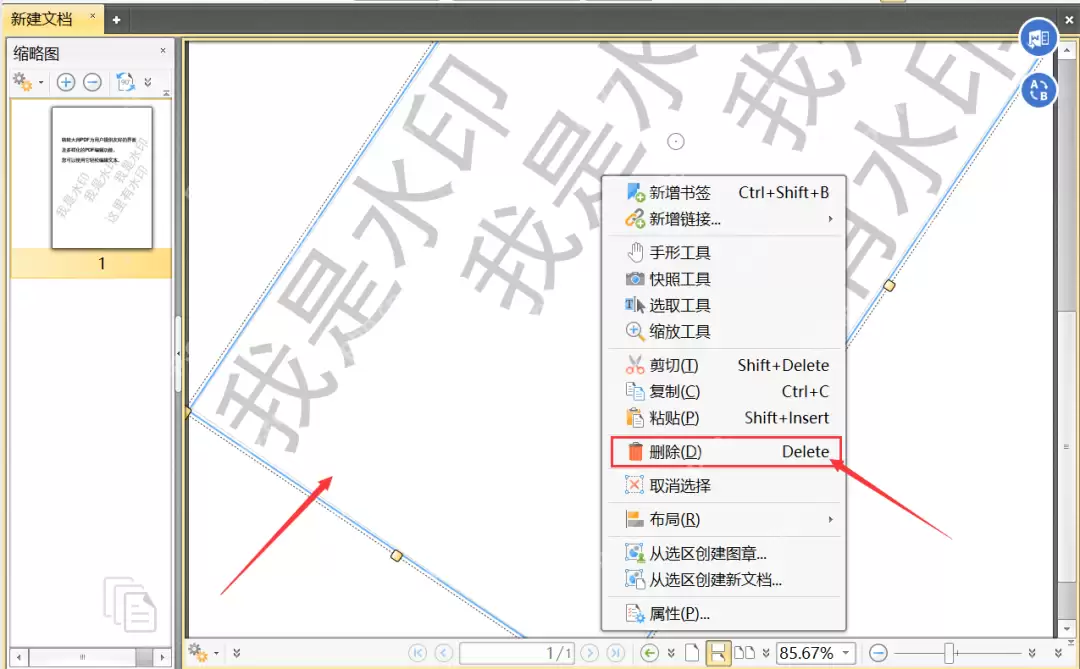Zoom in on thumbnails with the plus icon
1080x669 pixels.
65,82
